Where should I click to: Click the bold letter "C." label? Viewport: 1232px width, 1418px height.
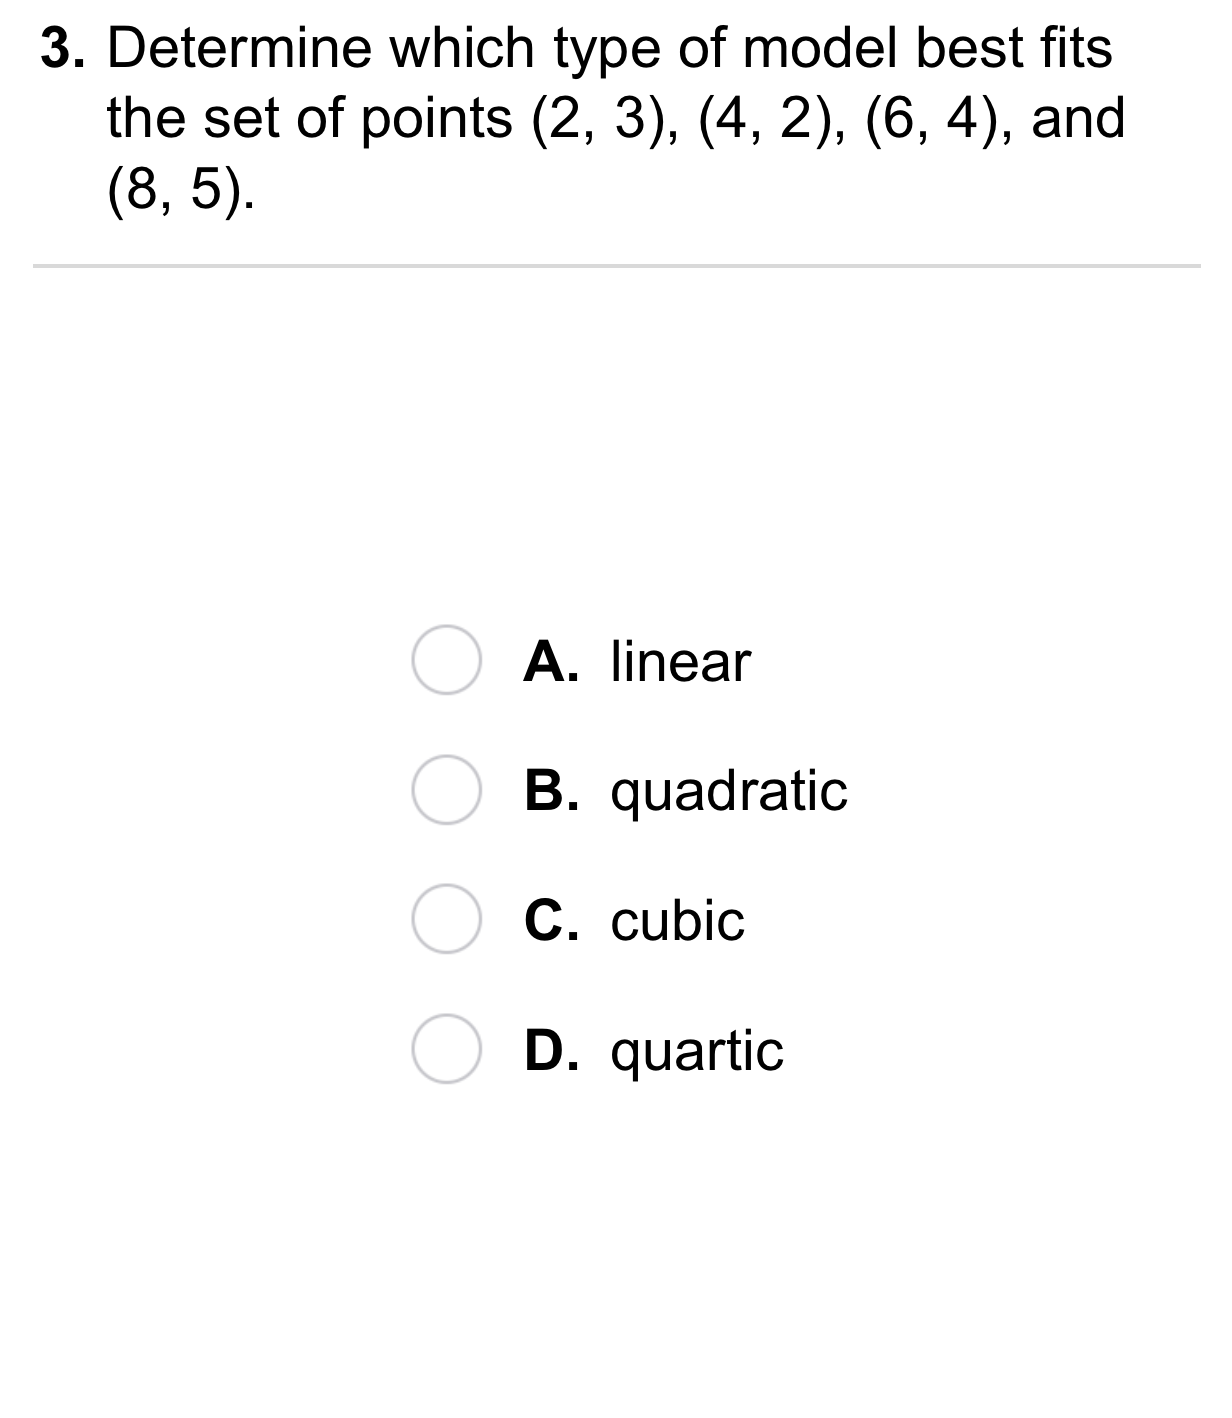552,921
